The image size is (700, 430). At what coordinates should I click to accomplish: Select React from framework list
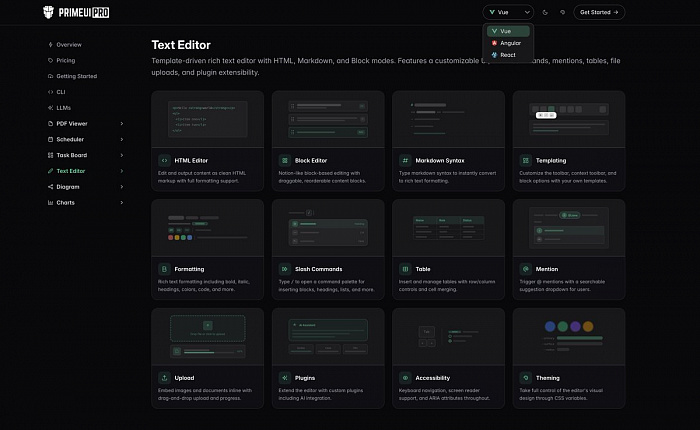(x=508, y=55)
